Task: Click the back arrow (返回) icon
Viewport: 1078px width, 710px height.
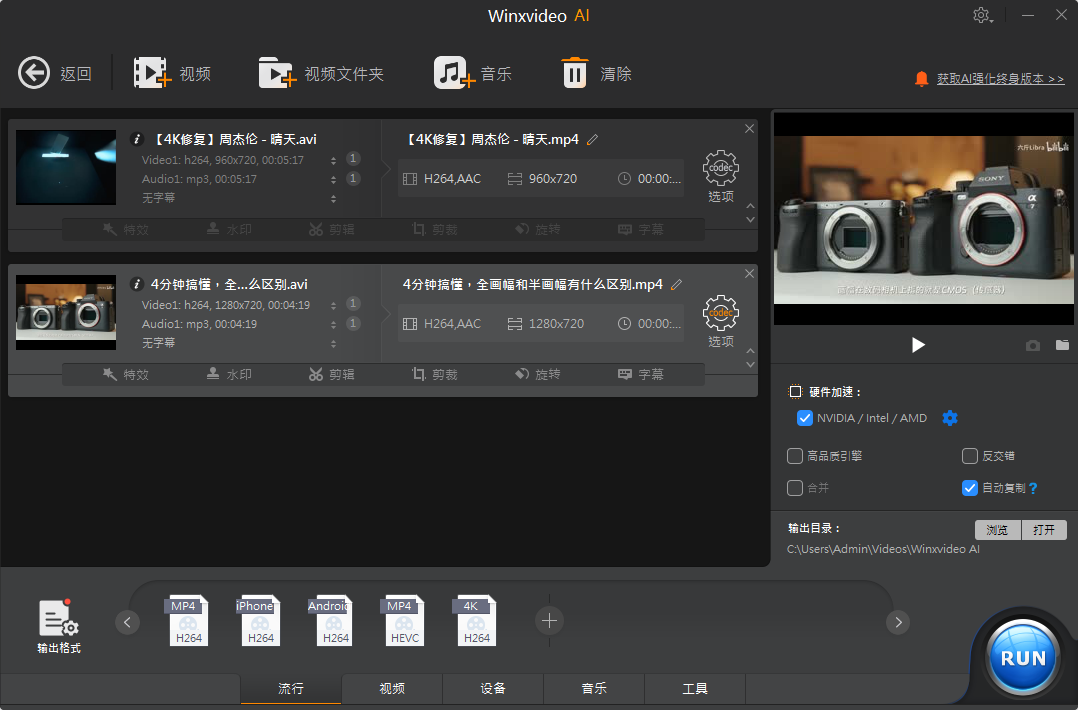Action: pos(34,73)
